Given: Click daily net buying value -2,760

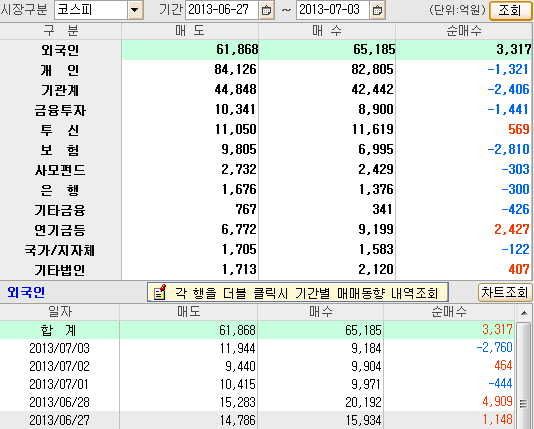Looking at the screenshot, I should click(494, 348).
